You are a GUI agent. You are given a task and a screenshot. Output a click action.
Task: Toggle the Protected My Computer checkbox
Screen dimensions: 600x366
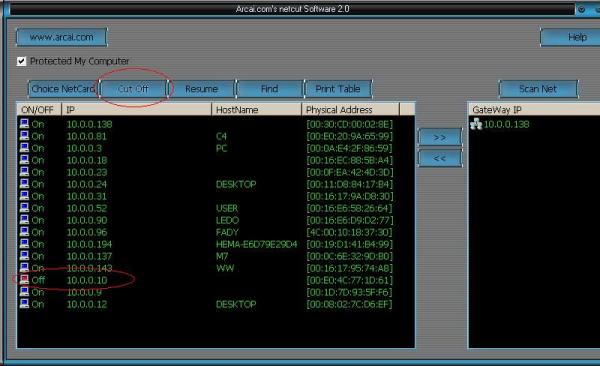coord(21,61)
